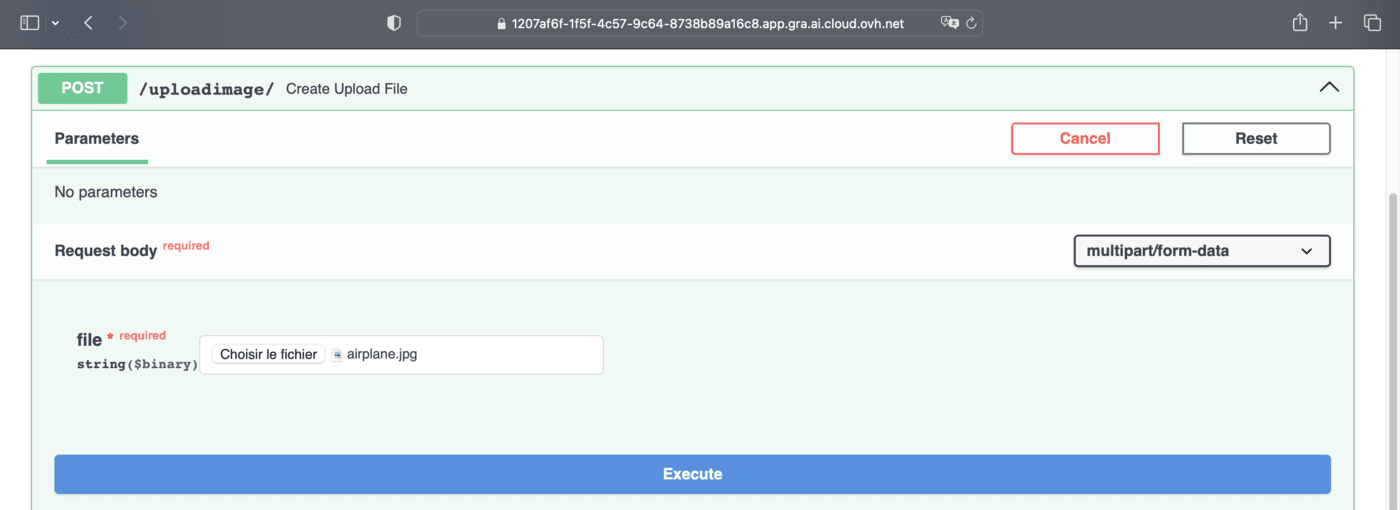Show the tab overview icon
Image resolution: width=1400 pixels, height=510 pixels.
pyautogui.click(x=1372, y=22)
